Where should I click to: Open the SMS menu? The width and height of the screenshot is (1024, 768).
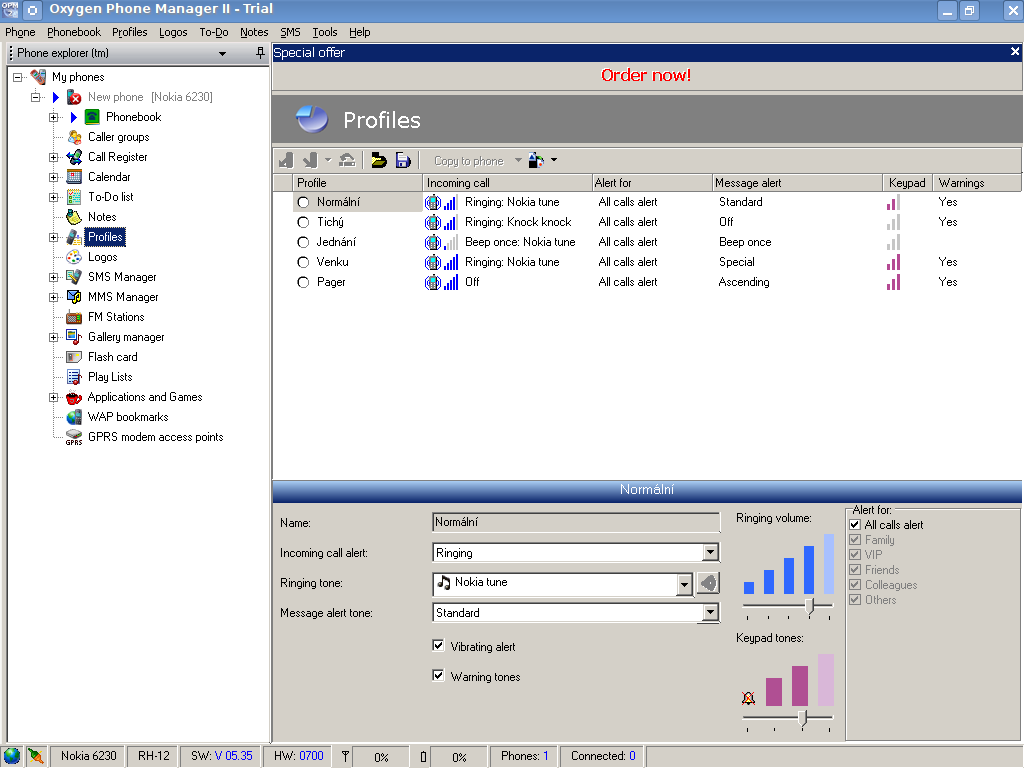click(290, 32)
